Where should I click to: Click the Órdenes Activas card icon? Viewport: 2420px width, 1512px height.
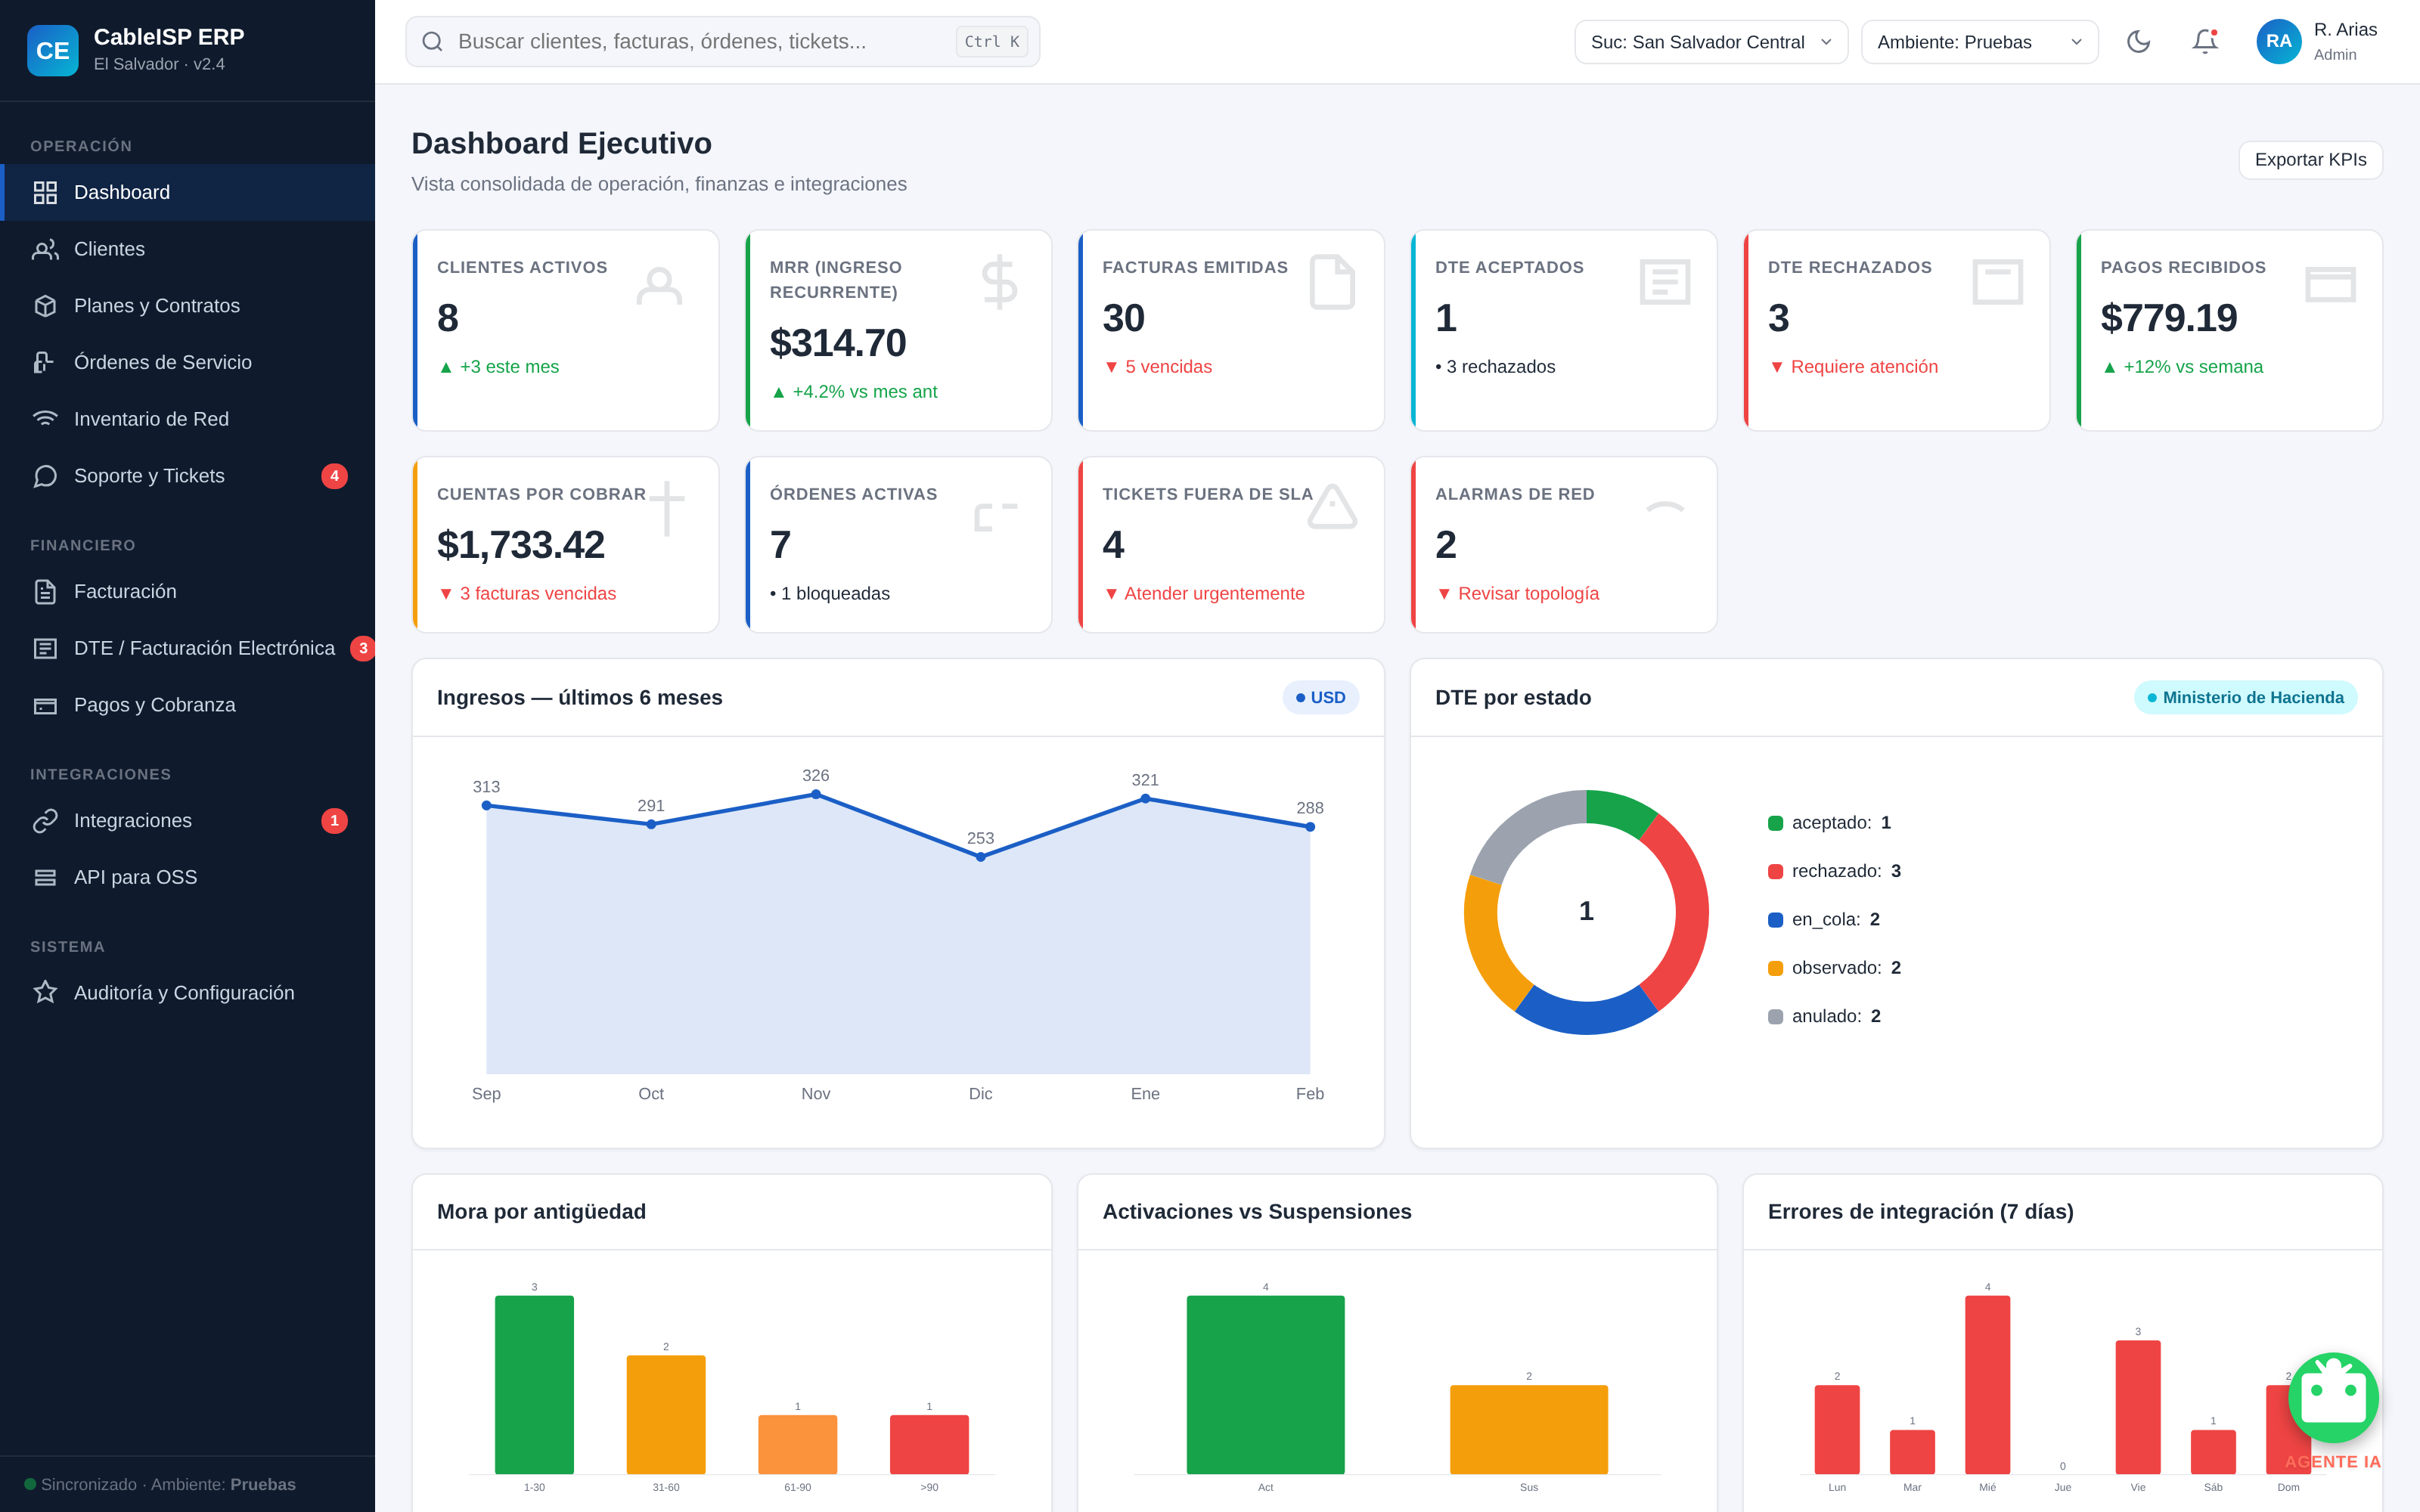(x=996, y=516)
